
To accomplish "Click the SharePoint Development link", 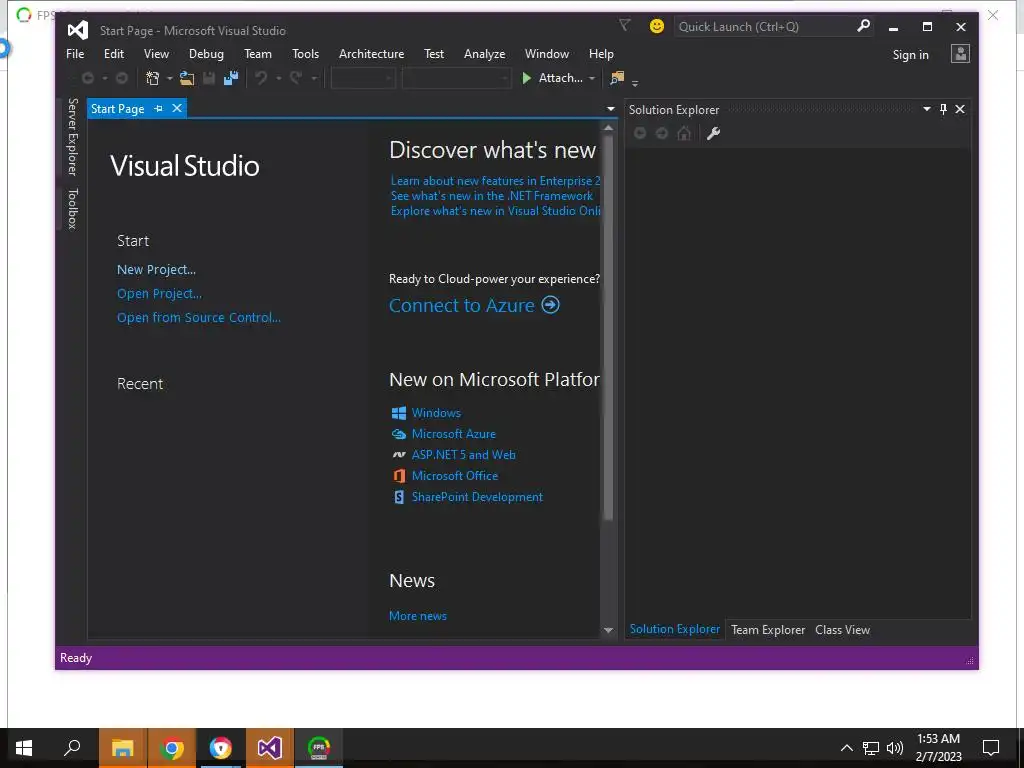I will point(477,497).
